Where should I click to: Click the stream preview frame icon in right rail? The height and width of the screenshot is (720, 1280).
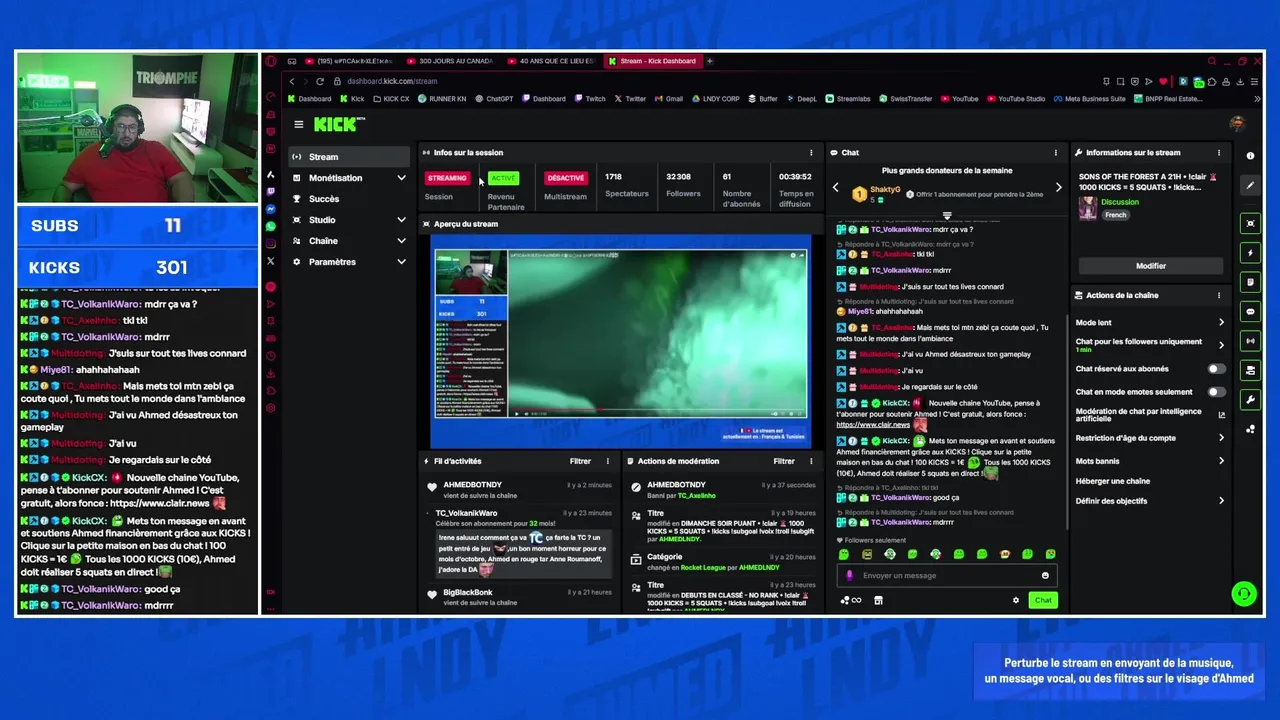point(1250,223)
